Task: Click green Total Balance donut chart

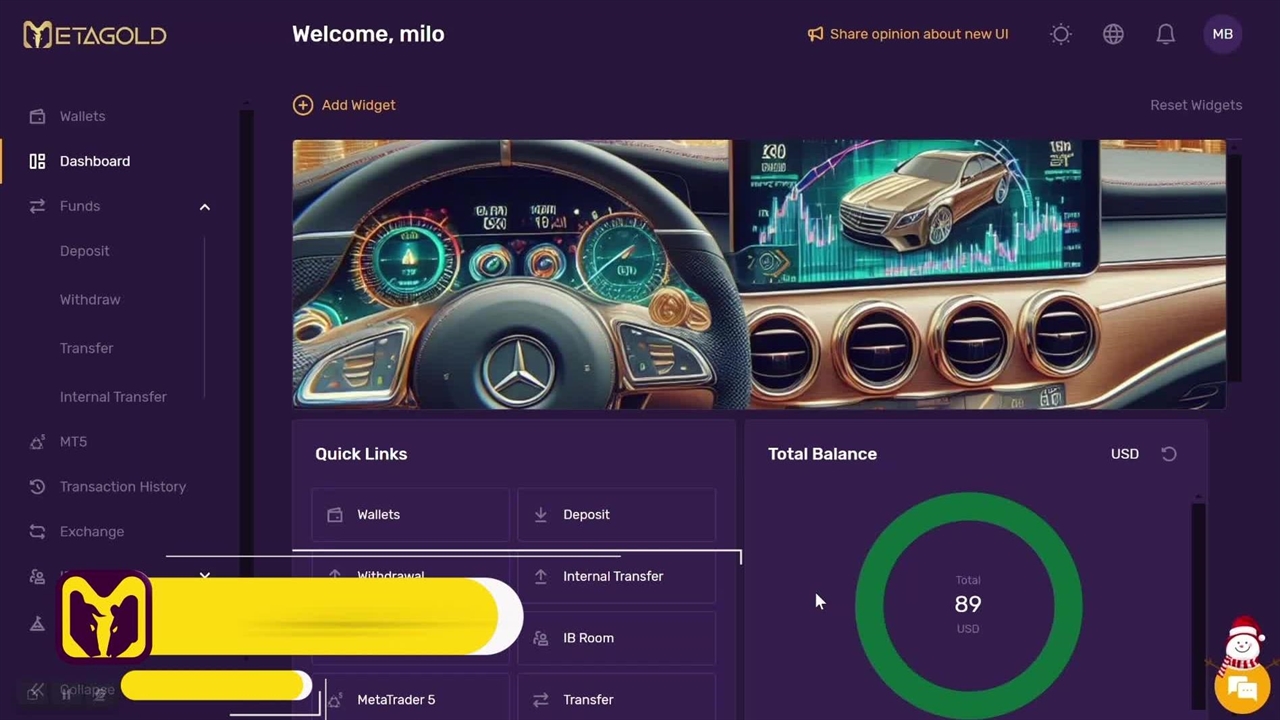Action: pyautogui.click(x=968, y=604)
